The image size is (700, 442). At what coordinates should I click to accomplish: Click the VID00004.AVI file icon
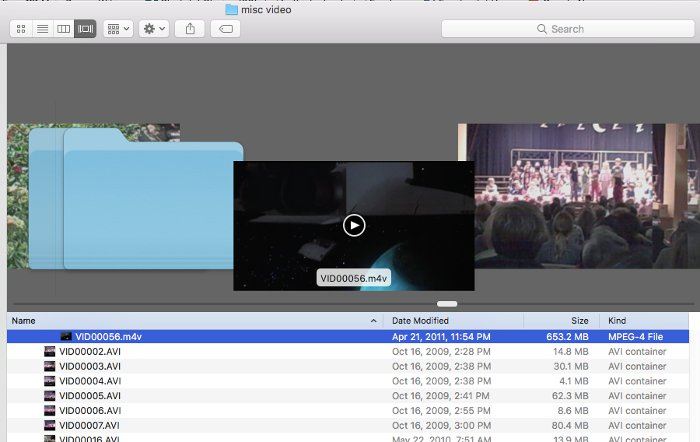(50, 381)
